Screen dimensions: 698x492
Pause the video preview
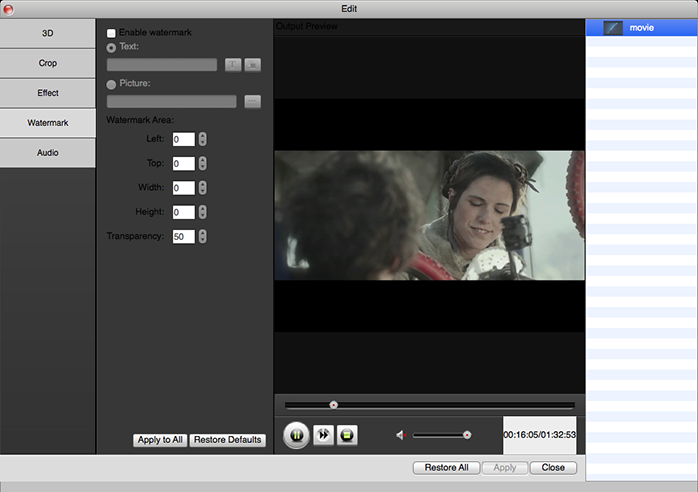(296, 435)
